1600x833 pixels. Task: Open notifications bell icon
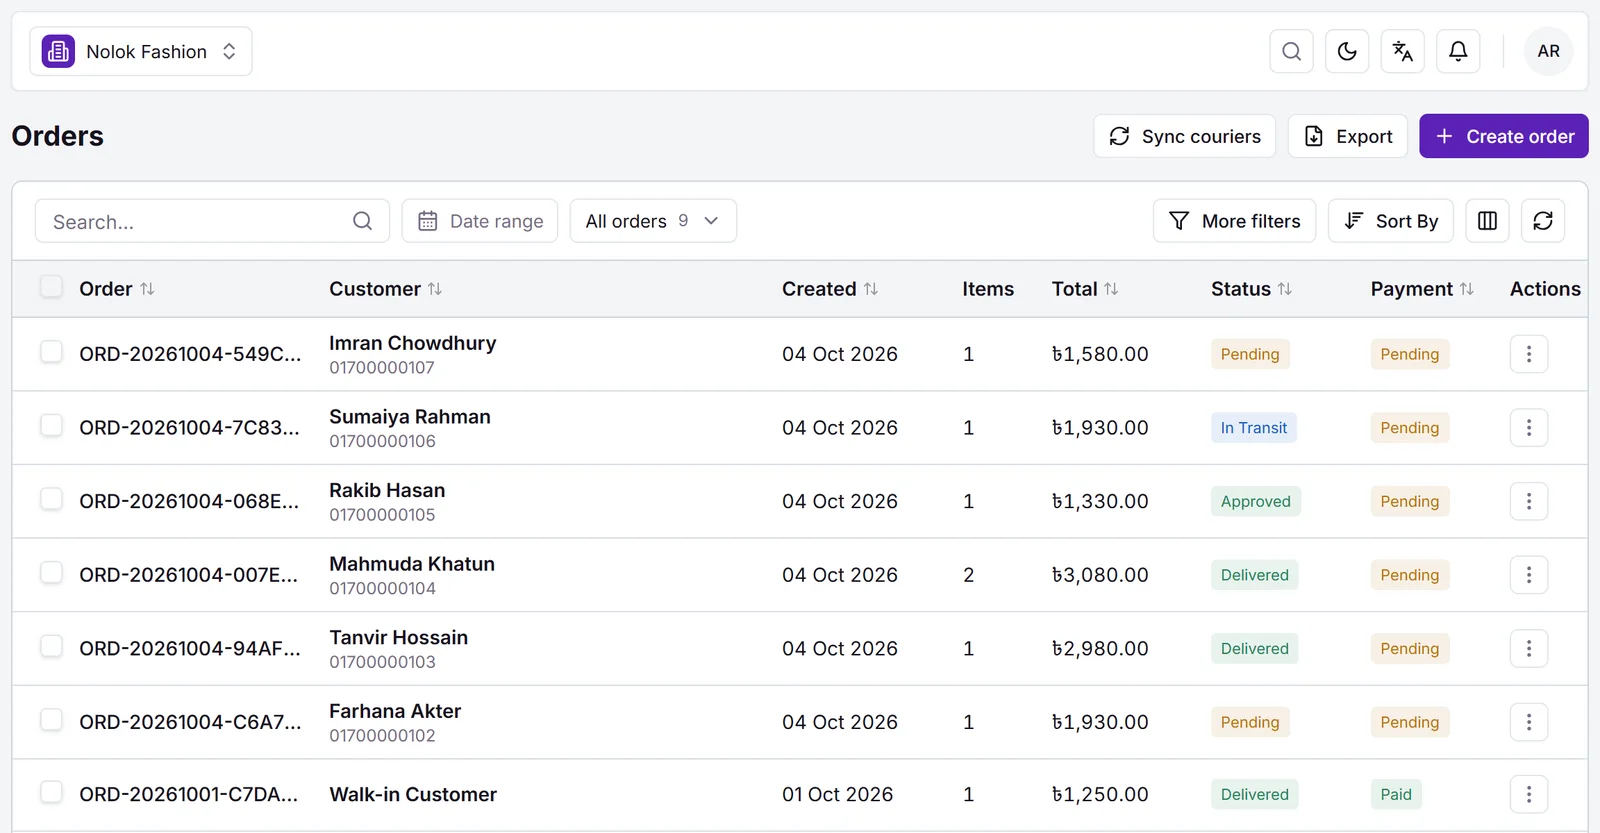click(x=1458, y=51)
